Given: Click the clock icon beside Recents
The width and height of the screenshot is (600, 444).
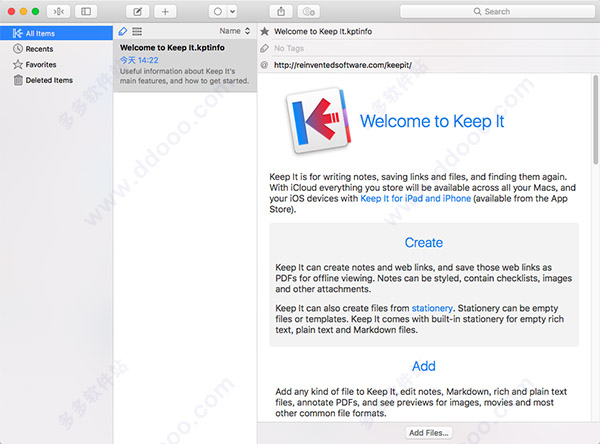Looking at the screenshot, I should 18,49.
